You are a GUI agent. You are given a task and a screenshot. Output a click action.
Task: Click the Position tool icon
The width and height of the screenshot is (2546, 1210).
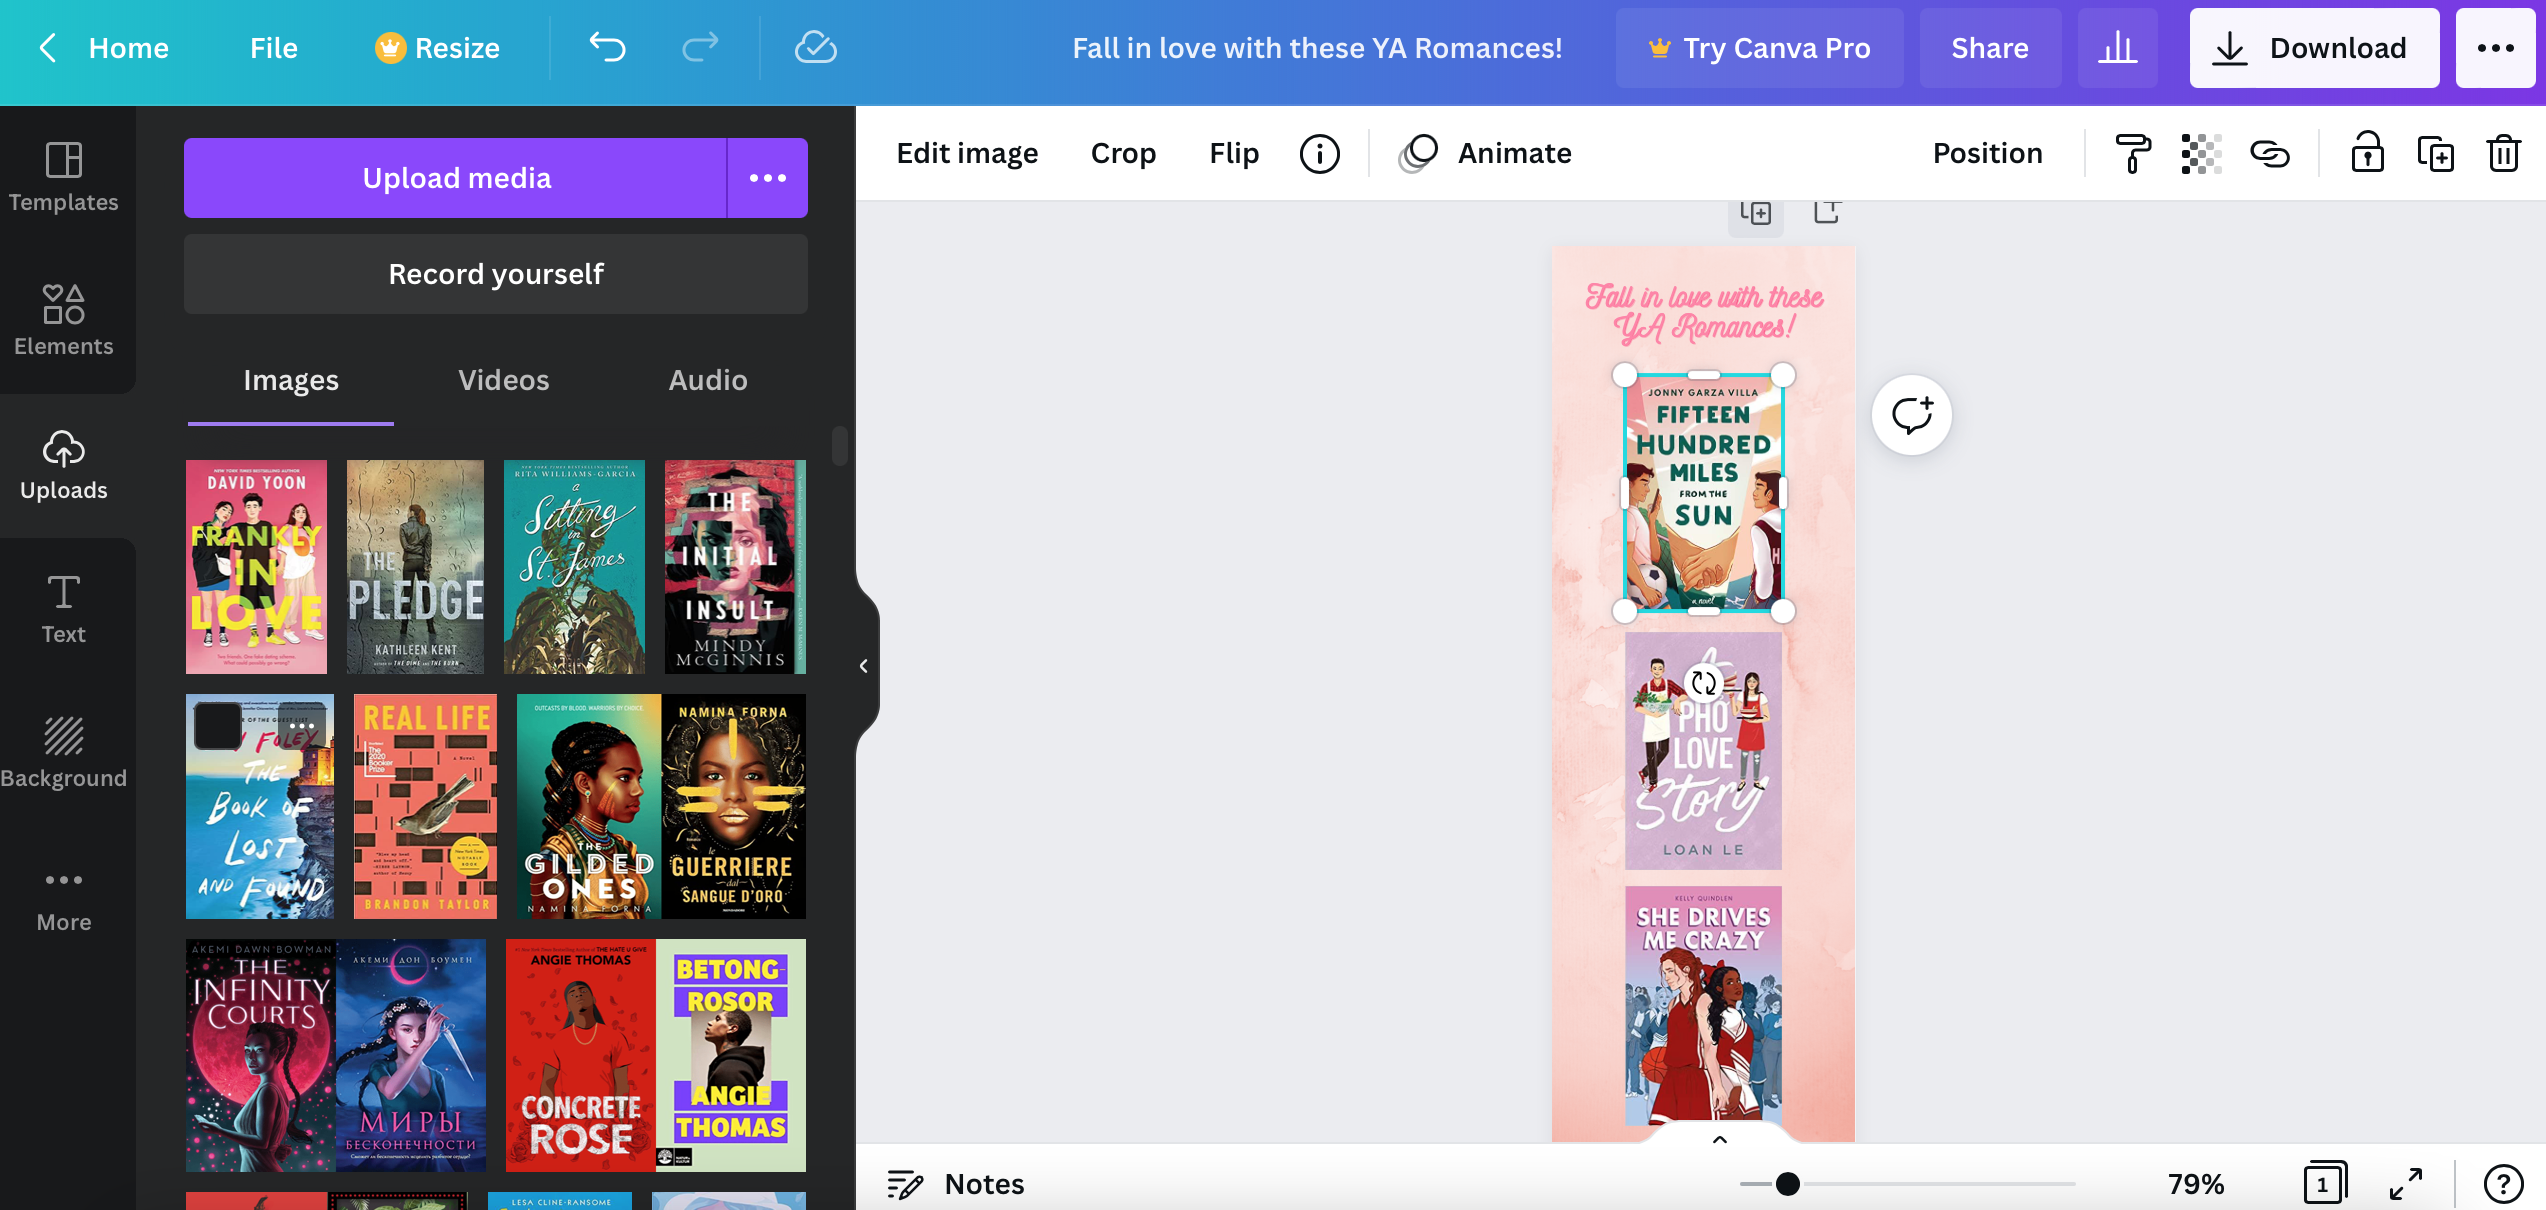pos(1986,153)
